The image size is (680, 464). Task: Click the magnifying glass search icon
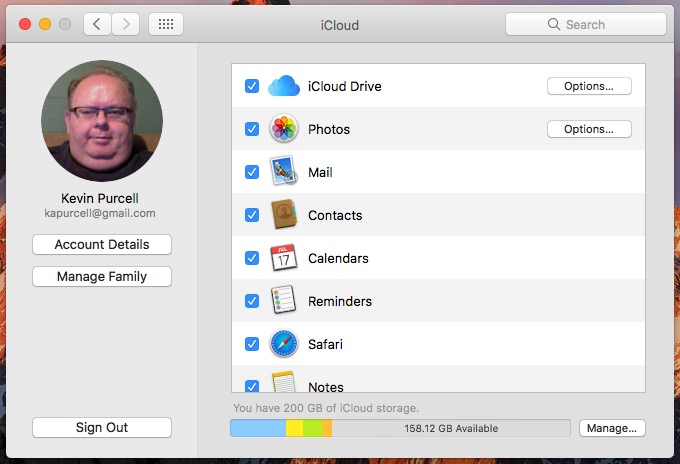[x=553, y=24]
